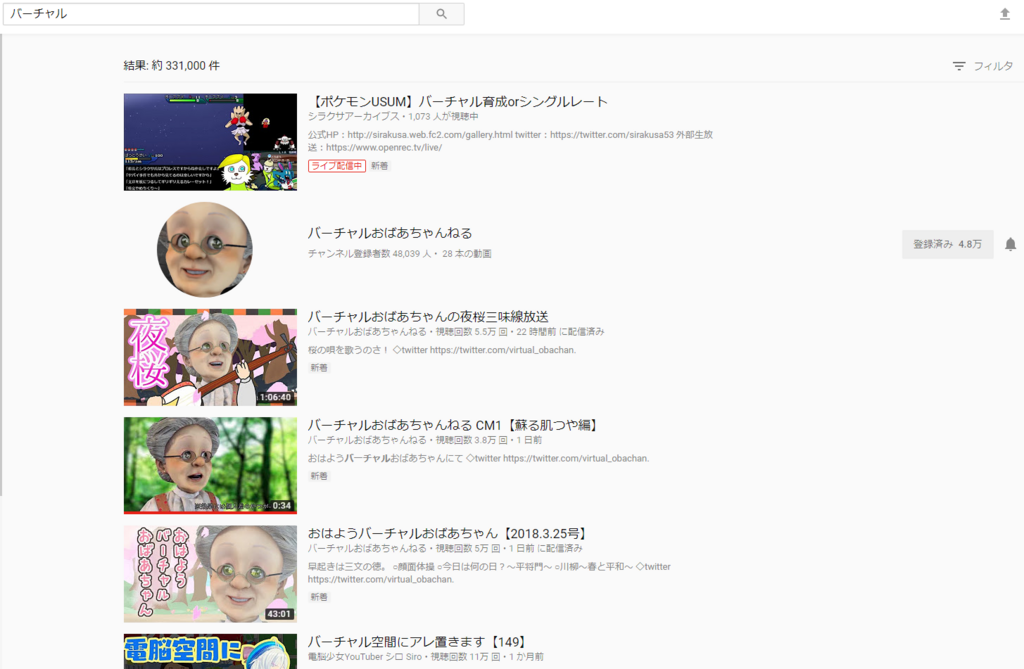The width and height of the screenshot is (1024, 669).
Task: Open title バーチャル空間にアレ置きます【149】
Action: pyautogui.click(x=417, y=642)
